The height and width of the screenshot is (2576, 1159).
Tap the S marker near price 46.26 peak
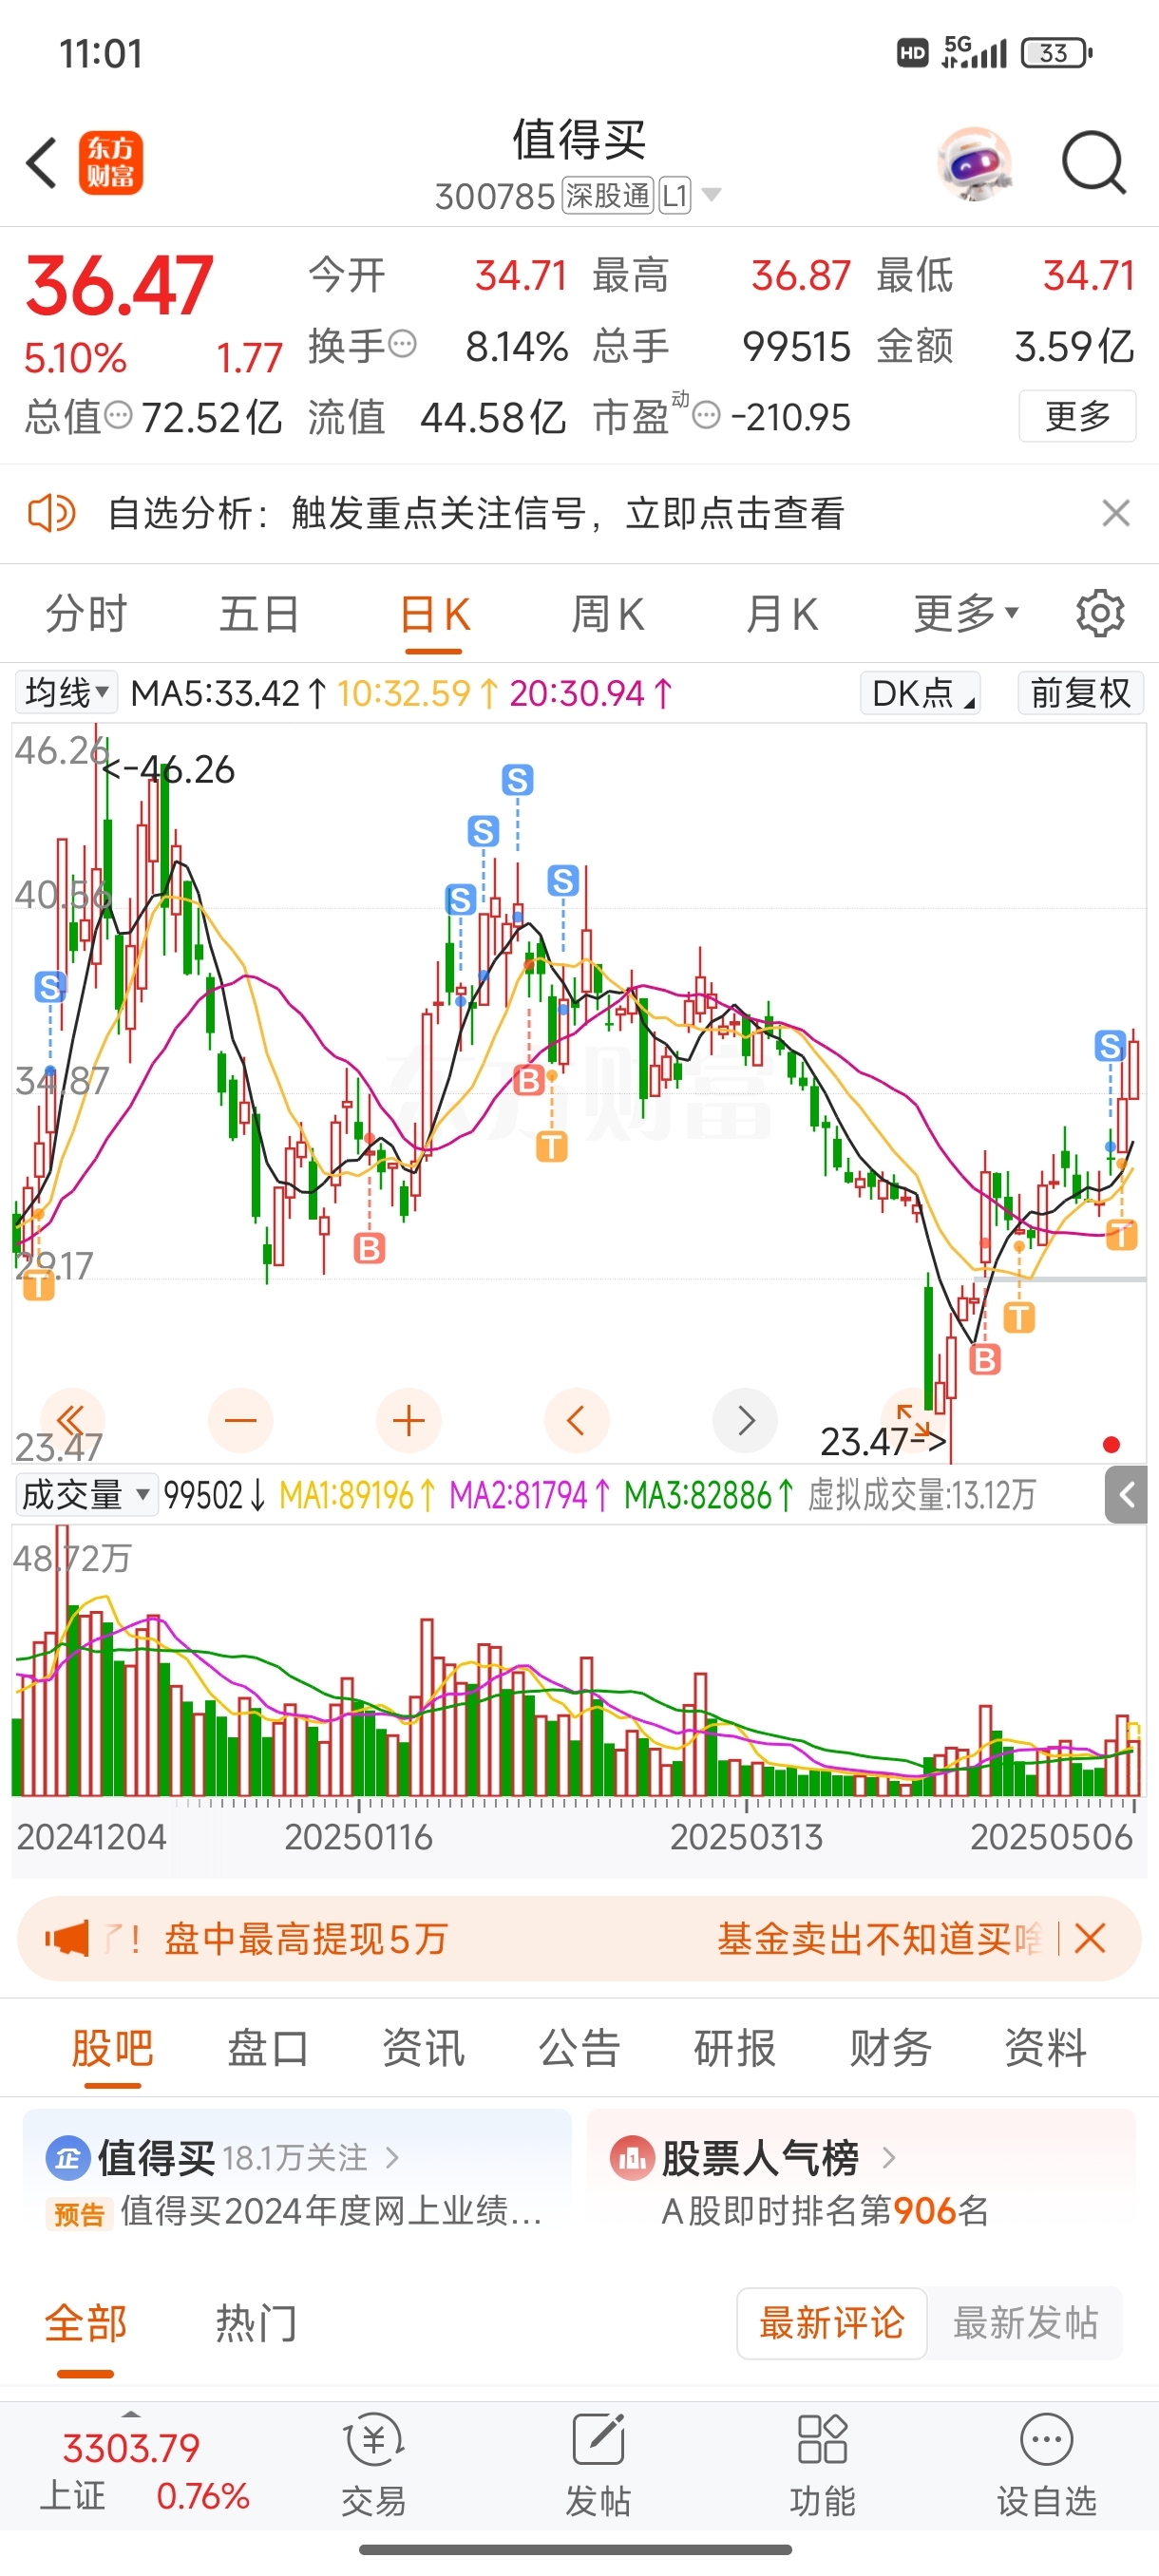pyautogui.click(x=50, y=987)
